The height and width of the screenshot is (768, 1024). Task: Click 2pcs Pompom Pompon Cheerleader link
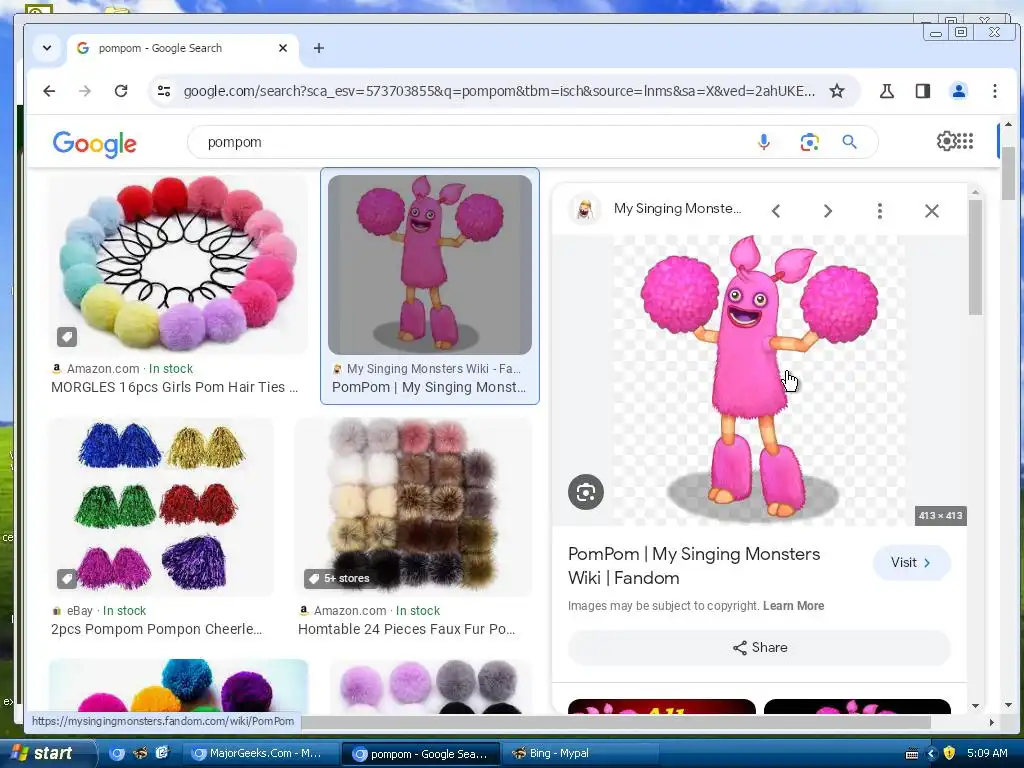click(156, 630)
